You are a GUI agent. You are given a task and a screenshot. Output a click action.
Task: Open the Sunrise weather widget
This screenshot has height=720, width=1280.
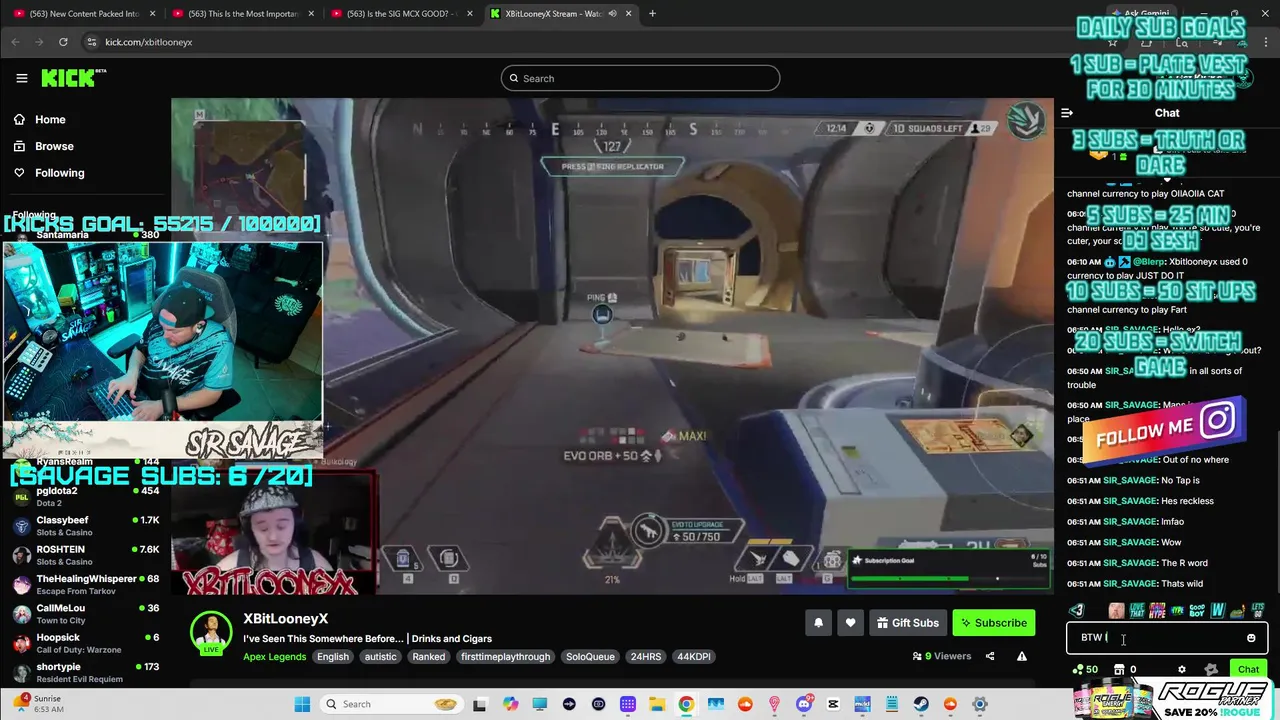pos(40,703)
